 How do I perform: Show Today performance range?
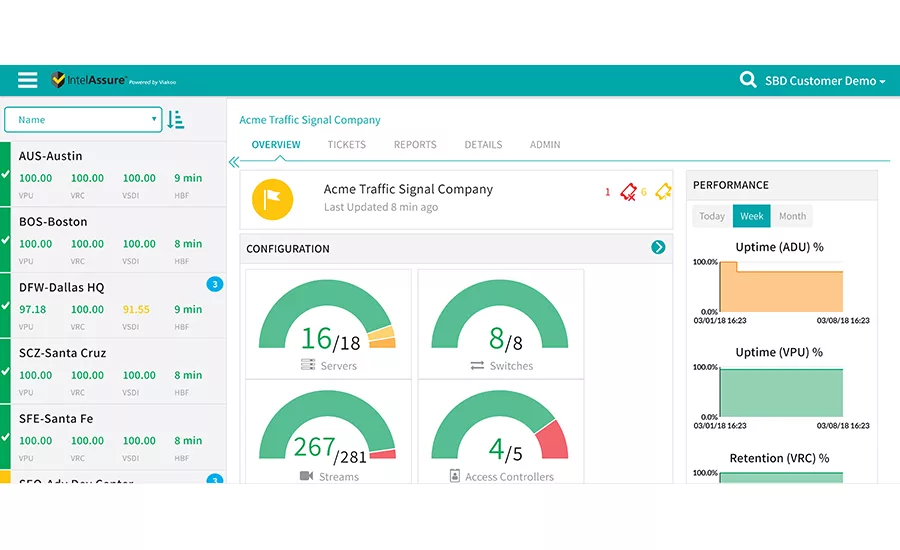[712, 216]
